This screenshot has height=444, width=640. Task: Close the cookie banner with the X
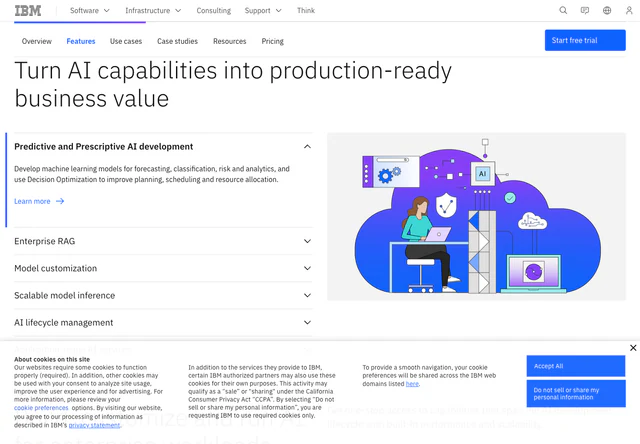[x=633, y=348]
